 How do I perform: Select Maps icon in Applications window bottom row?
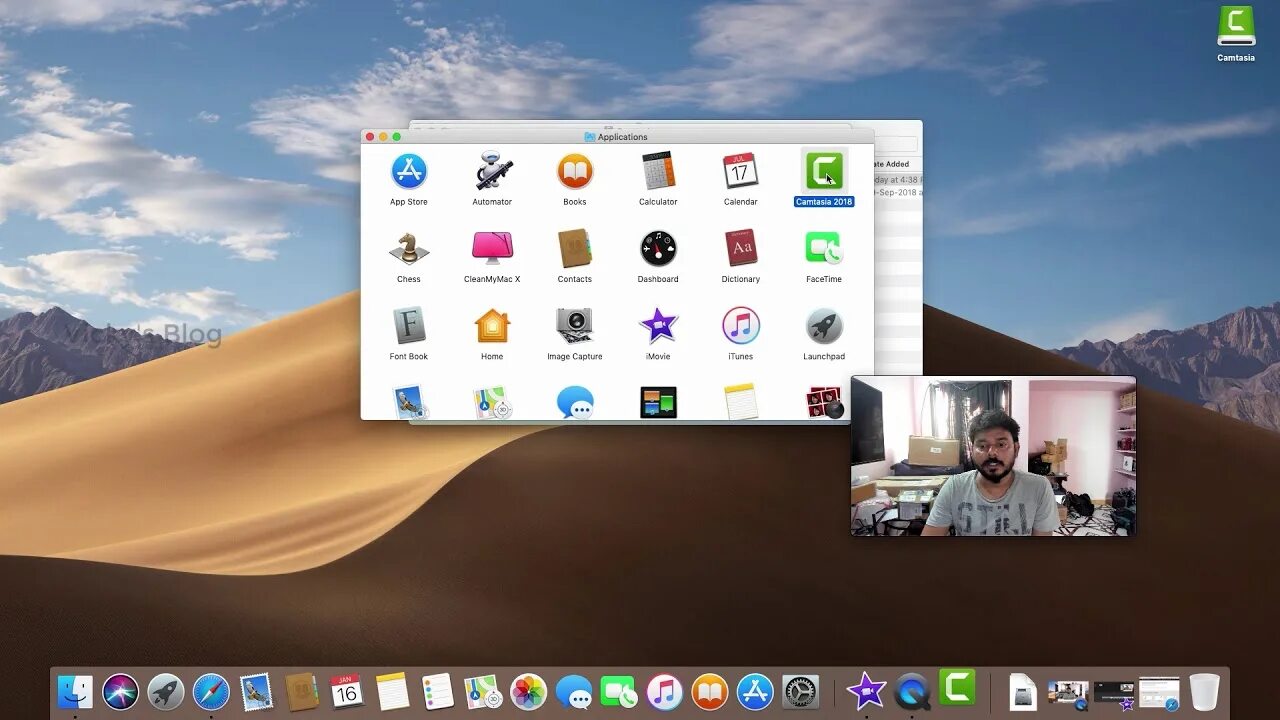point(492,402)
